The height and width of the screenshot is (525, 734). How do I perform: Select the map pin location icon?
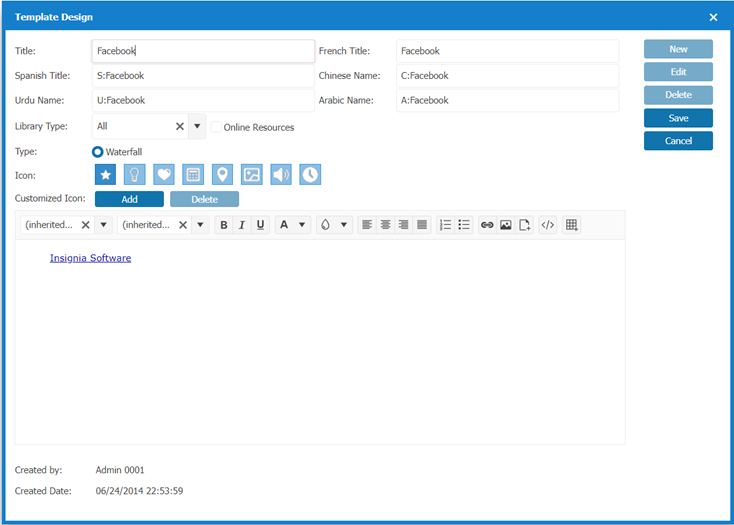222,175
